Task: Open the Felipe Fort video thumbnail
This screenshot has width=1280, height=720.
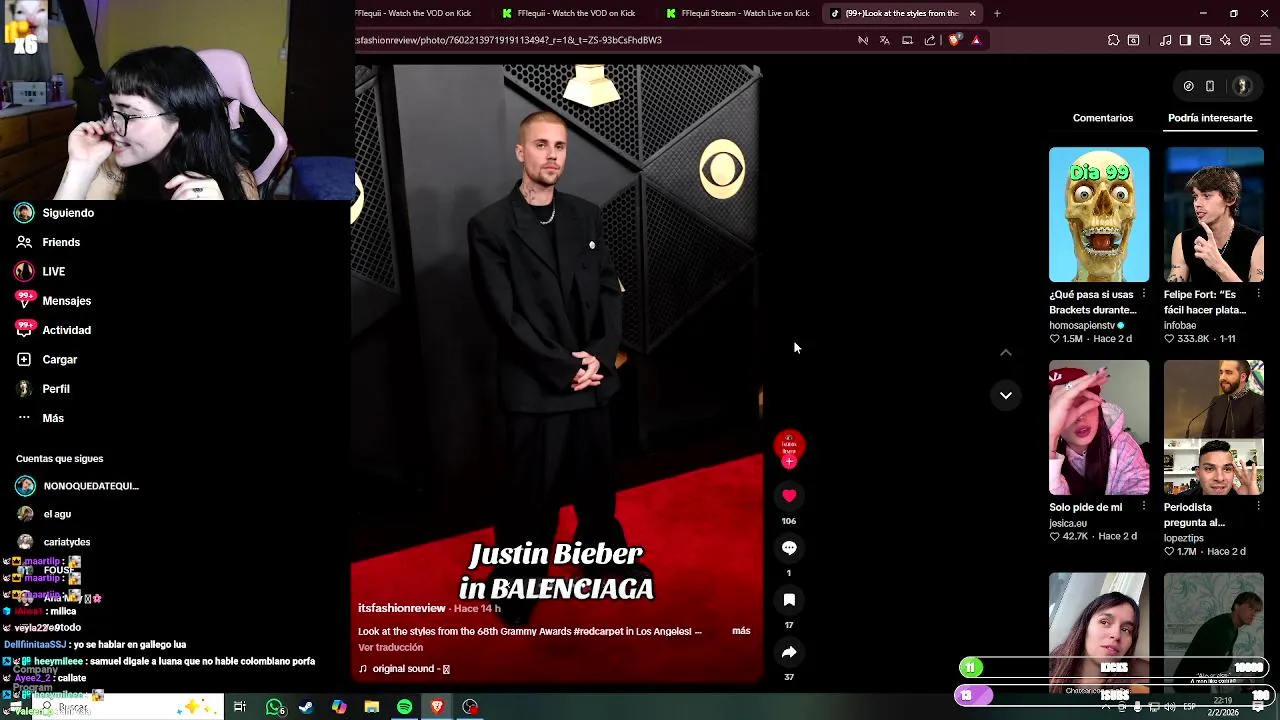Action: tap(1214, 214)
